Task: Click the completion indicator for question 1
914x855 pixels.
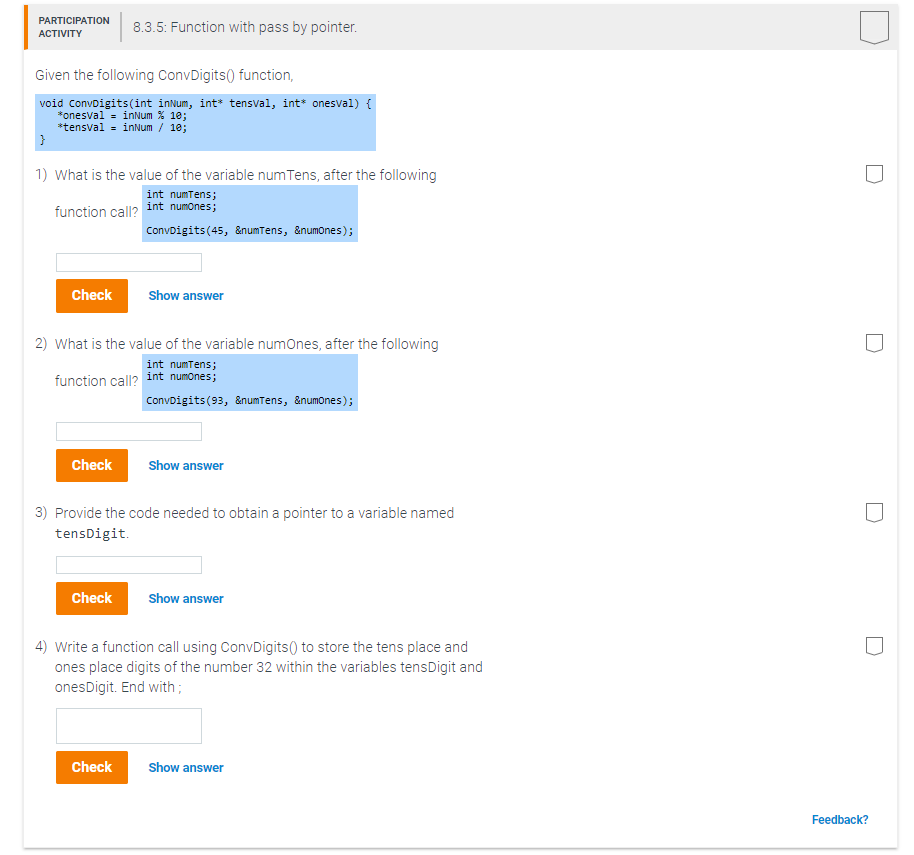Action: 874,173
